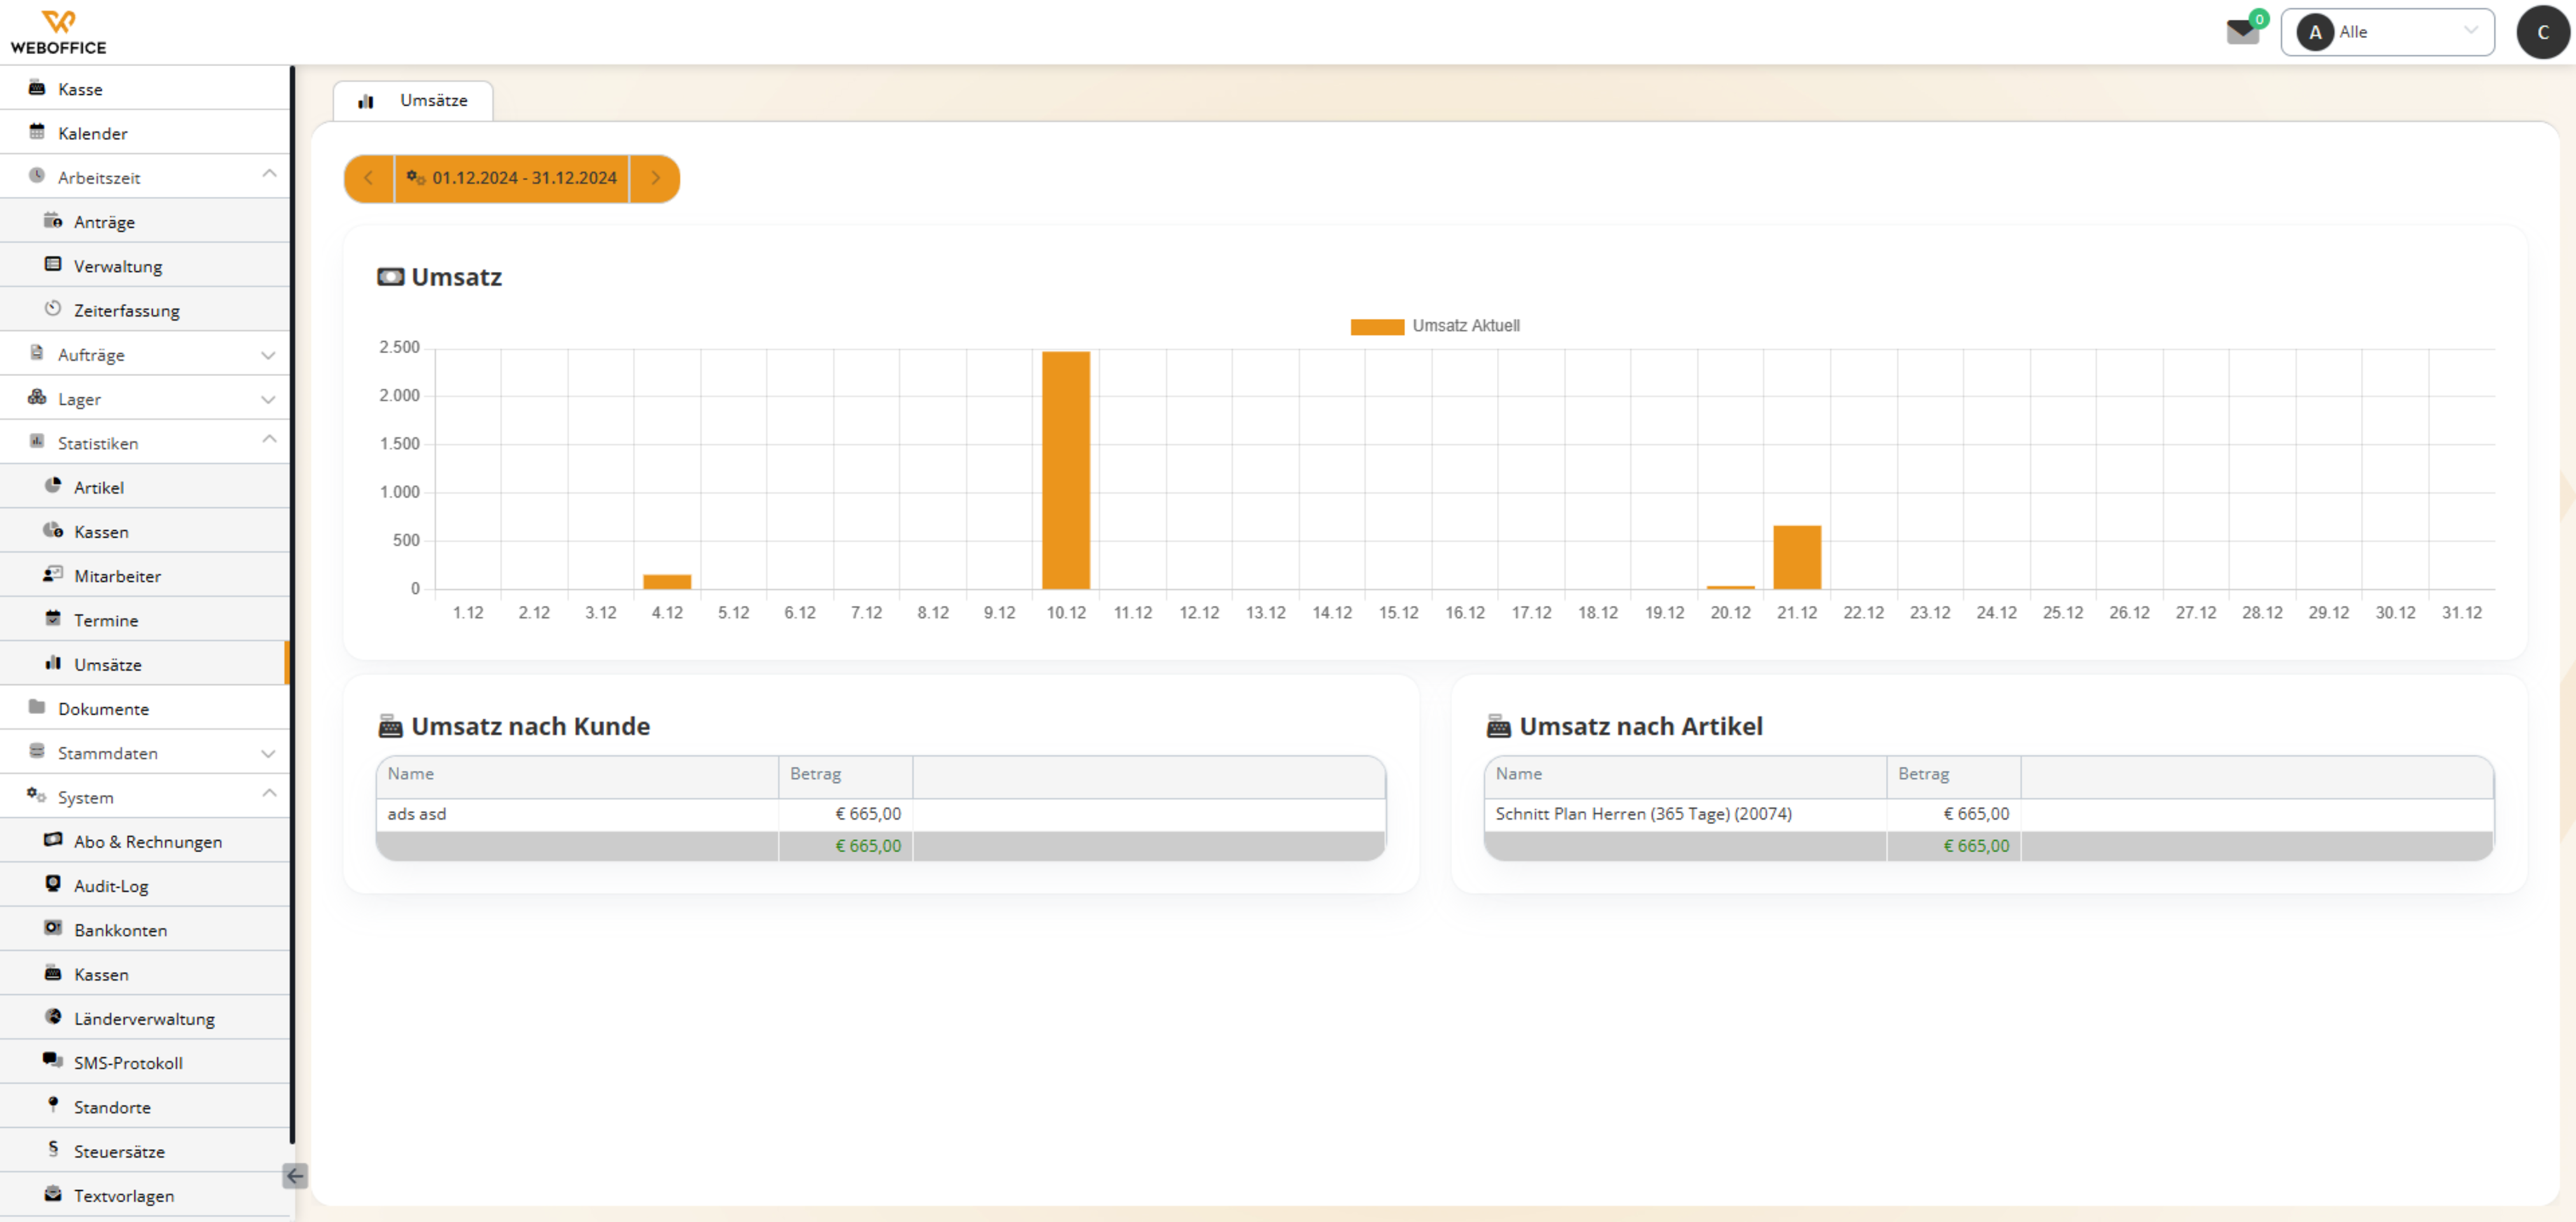Viewport: 2576px width, 1222px height.
Task: Click the Abo & Rechnungen money icon
Action: click(x=53, y=839)
